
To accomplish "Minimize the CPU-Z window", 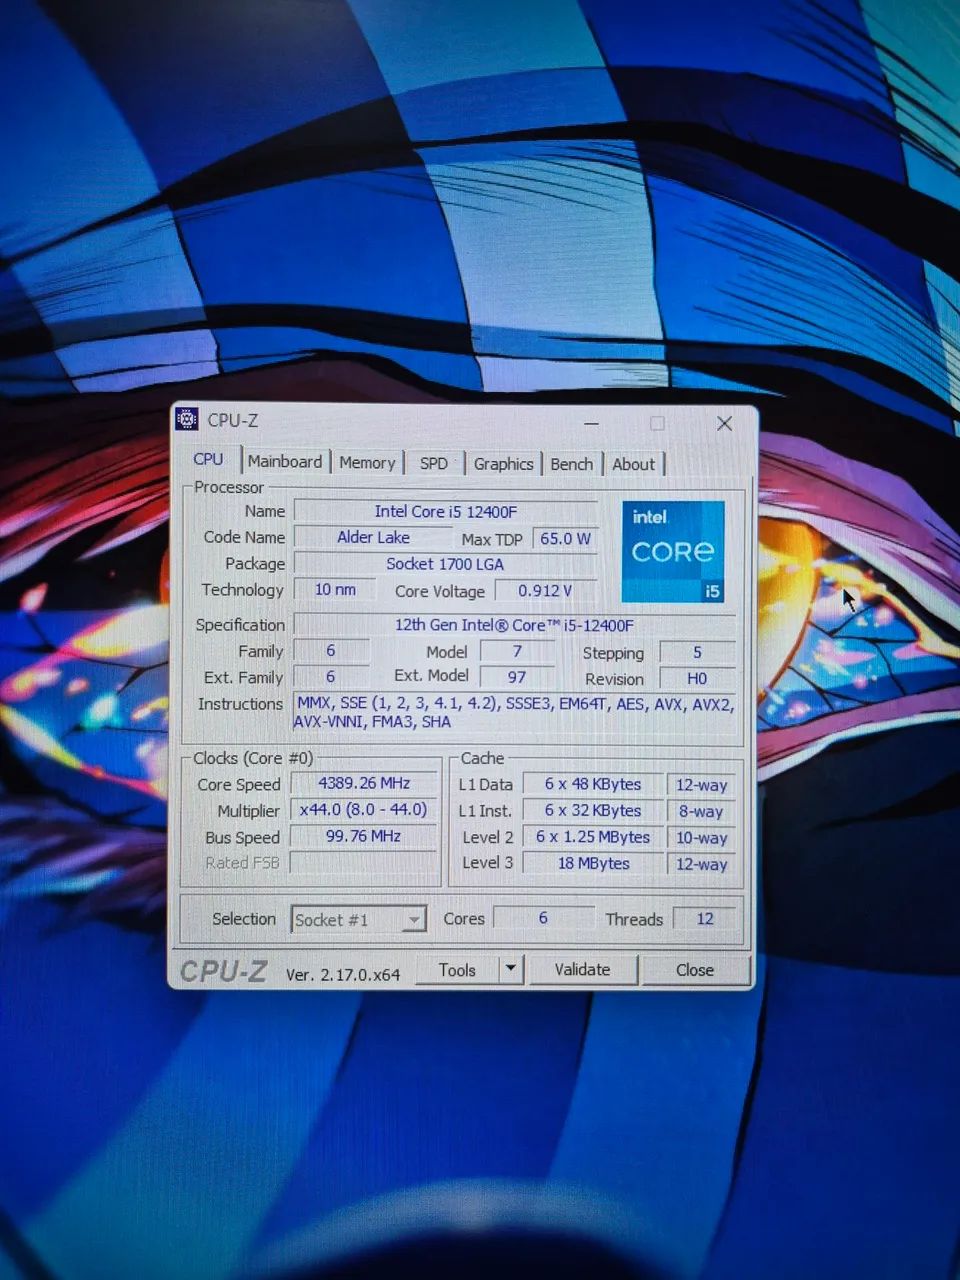I will (592, 423).
